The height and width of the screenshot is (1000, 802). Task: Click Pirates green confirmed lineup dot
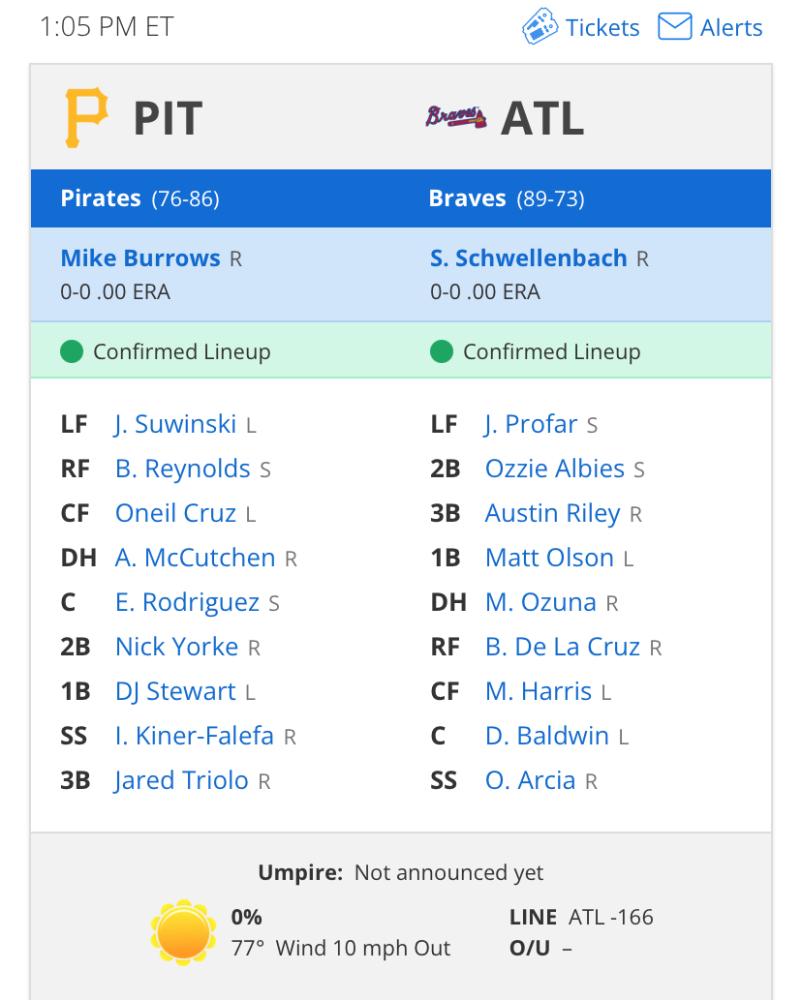pos(71,351)
